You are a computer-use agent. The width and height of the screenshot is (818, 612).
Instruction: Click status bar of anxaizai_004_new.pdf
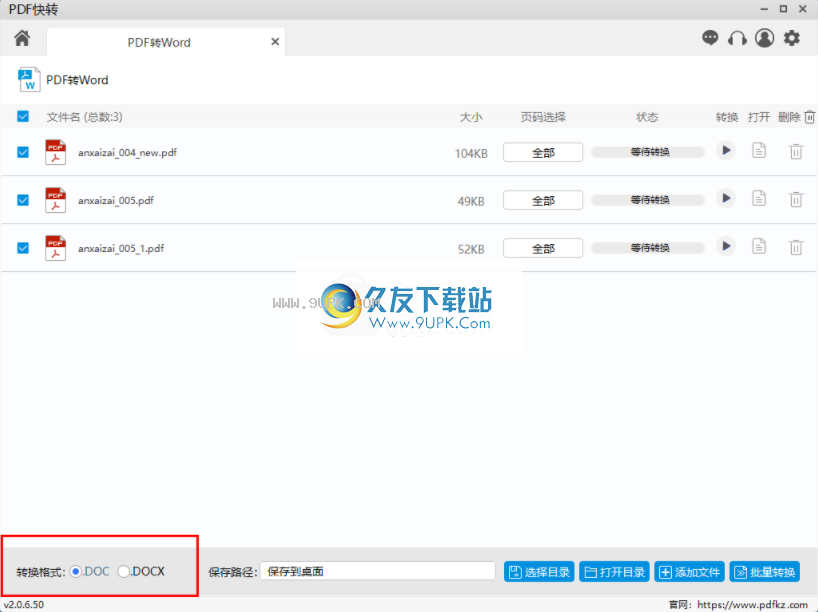[x=648, y=152]
